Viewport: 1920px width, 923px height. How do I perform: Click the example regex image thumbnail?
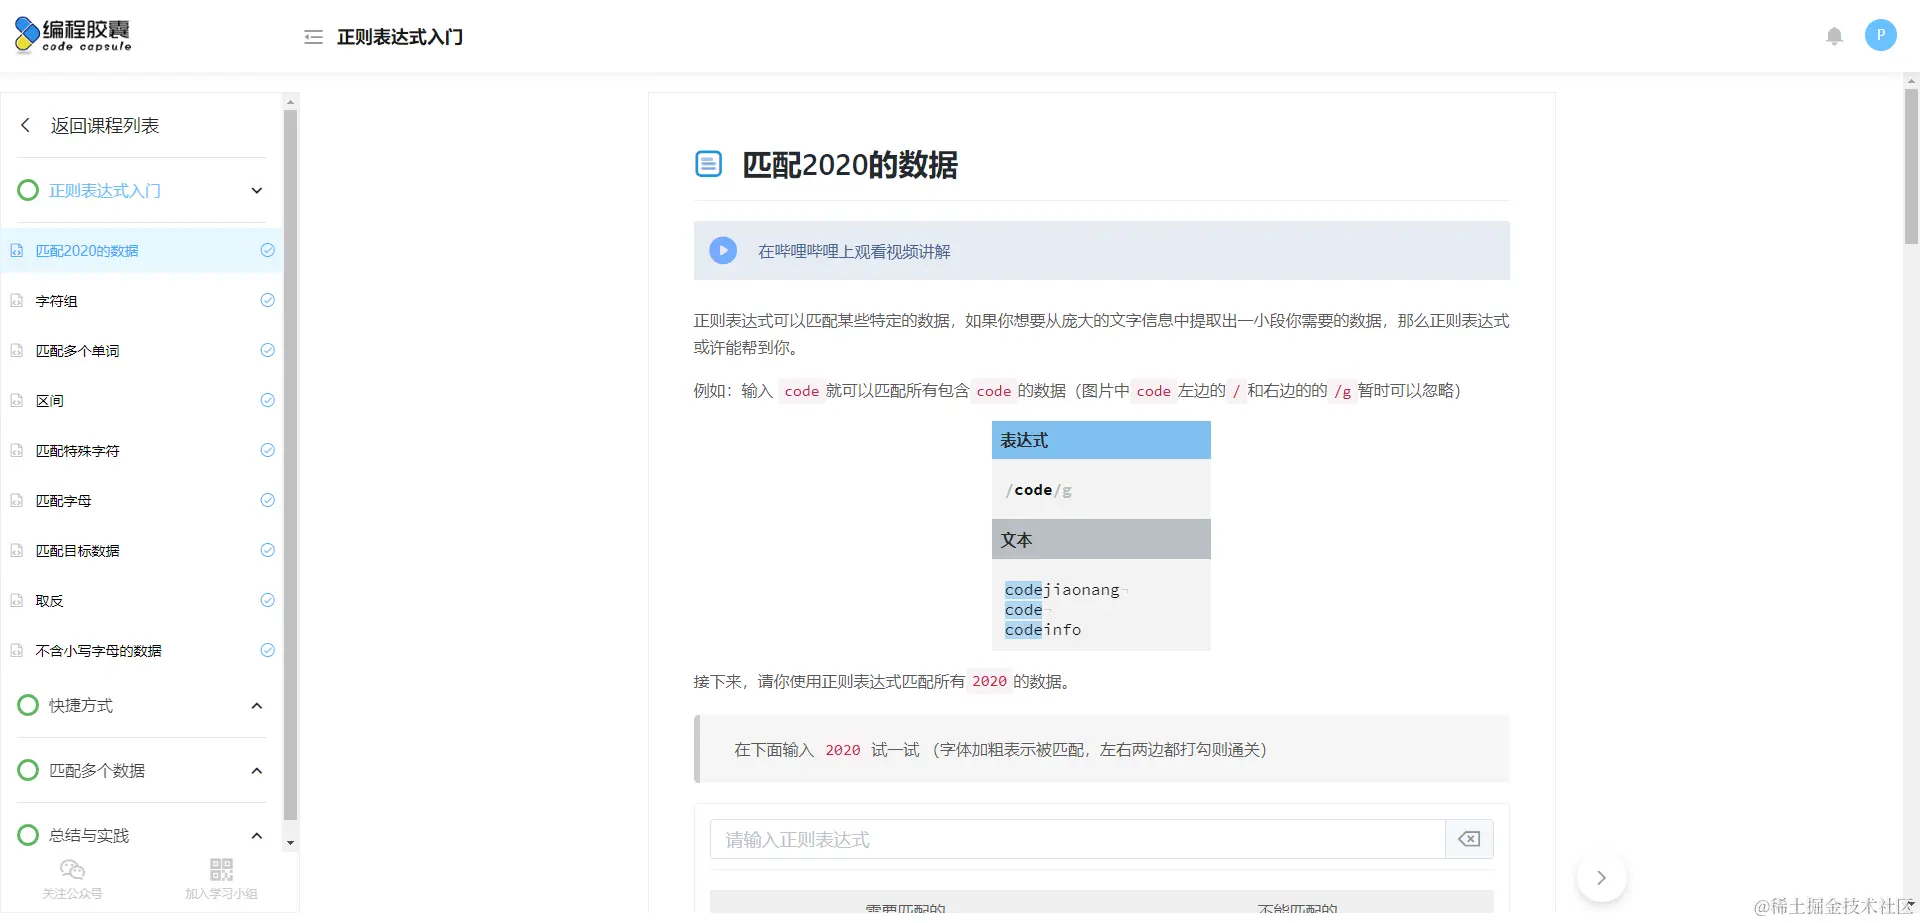(1101, 535)
